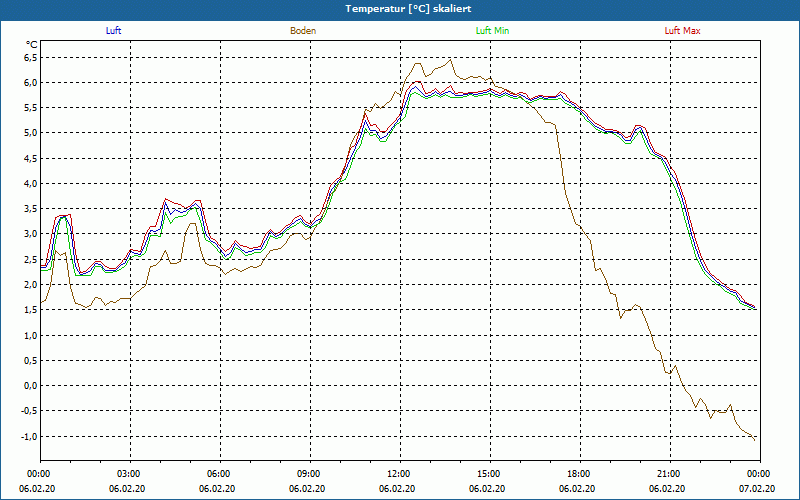This screenshot has width=800, height=500.
Task: Click the 06:00 time axis label
Action: pyautogui.click(x=217, y=474)
